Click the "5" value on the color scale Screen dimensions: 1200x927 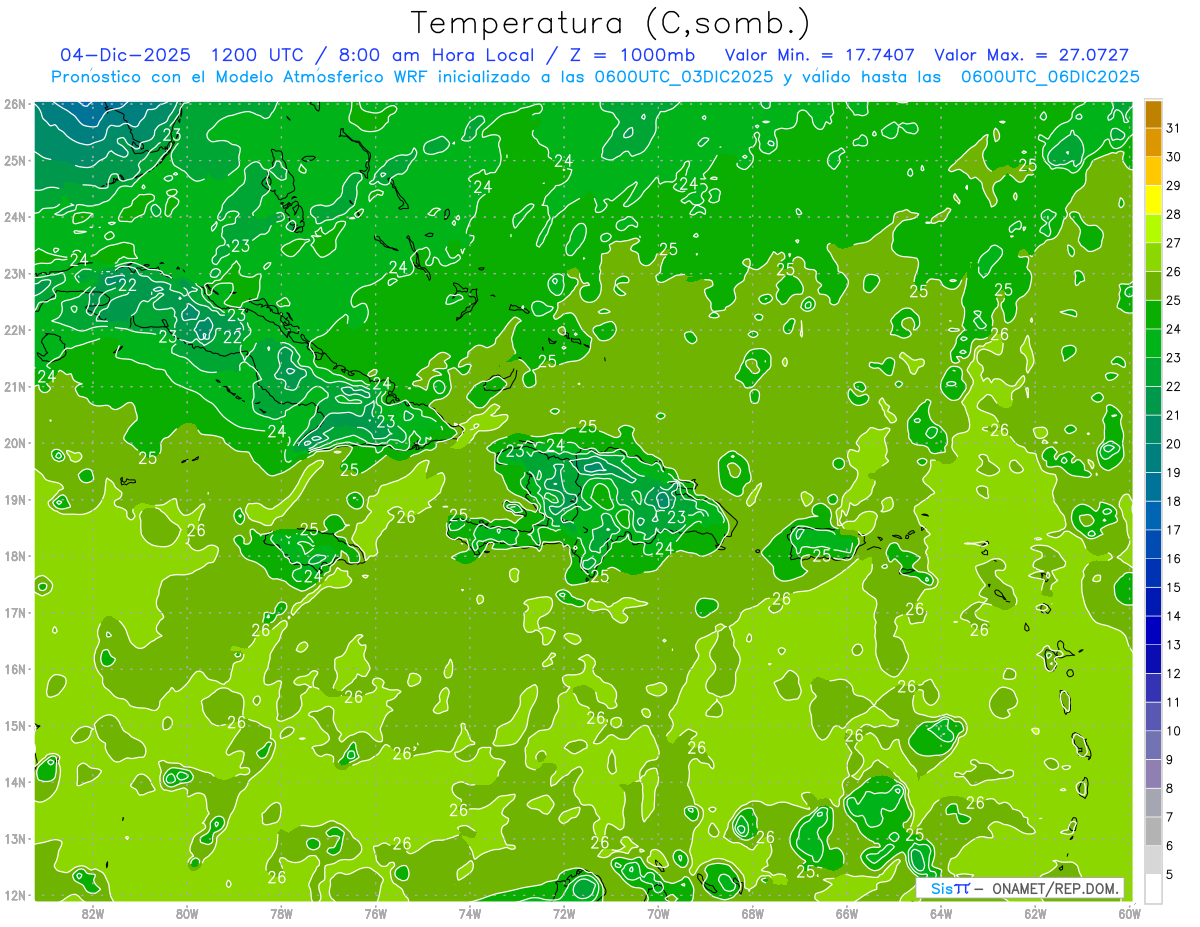click(1169, 875)
